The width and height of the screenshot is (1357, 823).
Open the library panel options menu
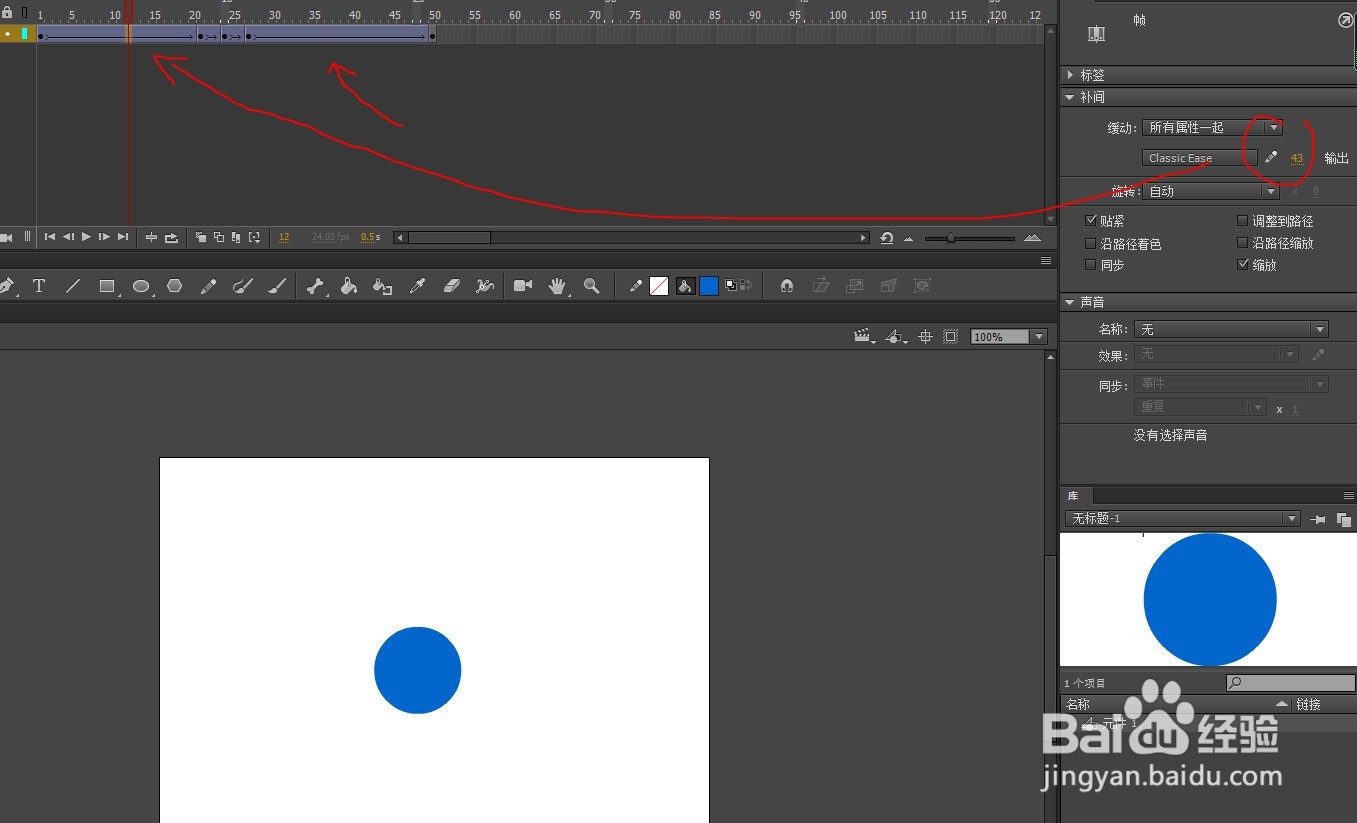tap(1349, 496)
